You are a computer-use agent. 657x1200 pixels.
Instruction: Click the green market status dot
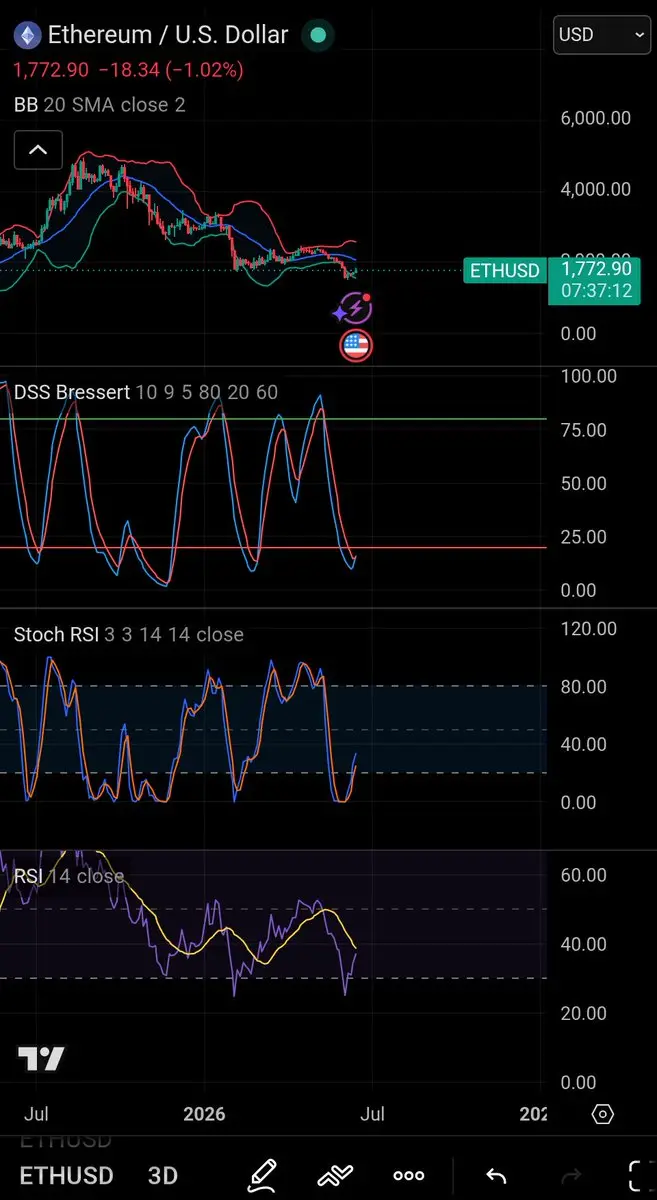coord(318,36)
